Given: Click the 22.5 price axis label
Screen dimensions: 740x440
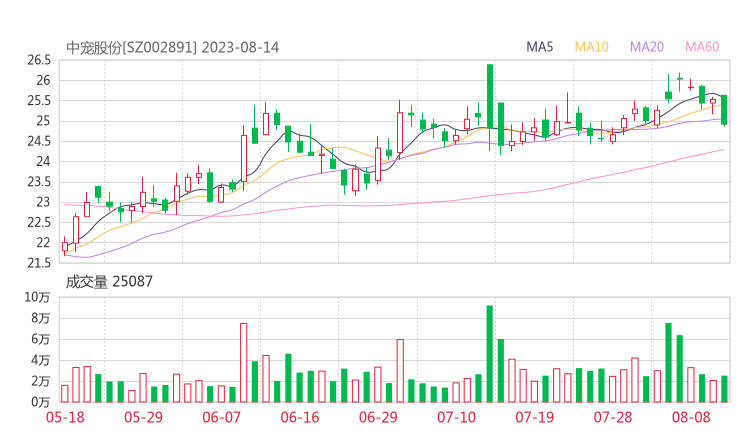Looking at the screenshot, I should [x=39, y=222].
